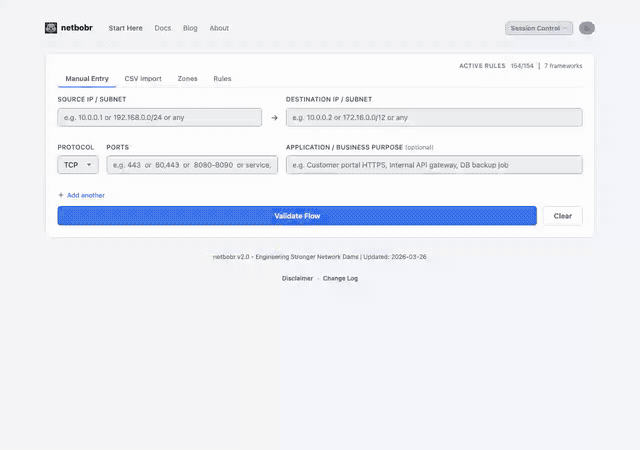Select the Rules tab
This screenshot has width=640, height=450.
click(x=222, y=78)
